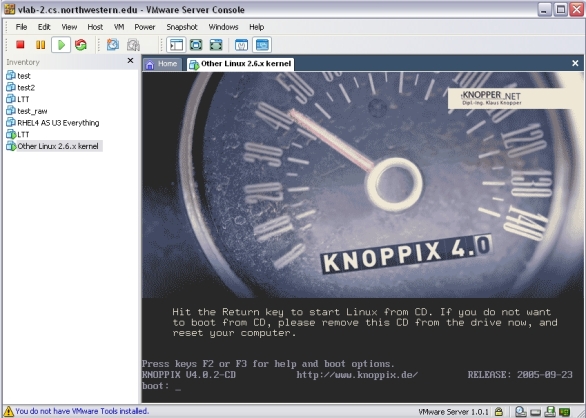This screenshot has height=418, width=586.
Task: Open the Help menu
Action: 256,27
